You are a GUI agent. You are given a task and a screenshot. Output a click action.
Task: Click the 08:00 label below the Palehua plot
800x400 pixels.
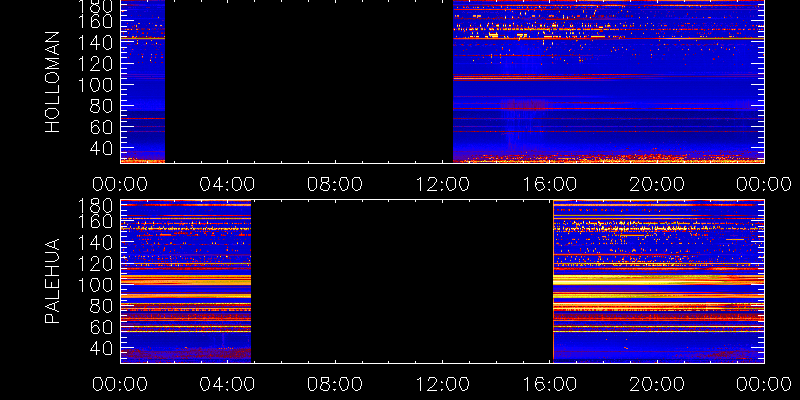pos(335,384)
